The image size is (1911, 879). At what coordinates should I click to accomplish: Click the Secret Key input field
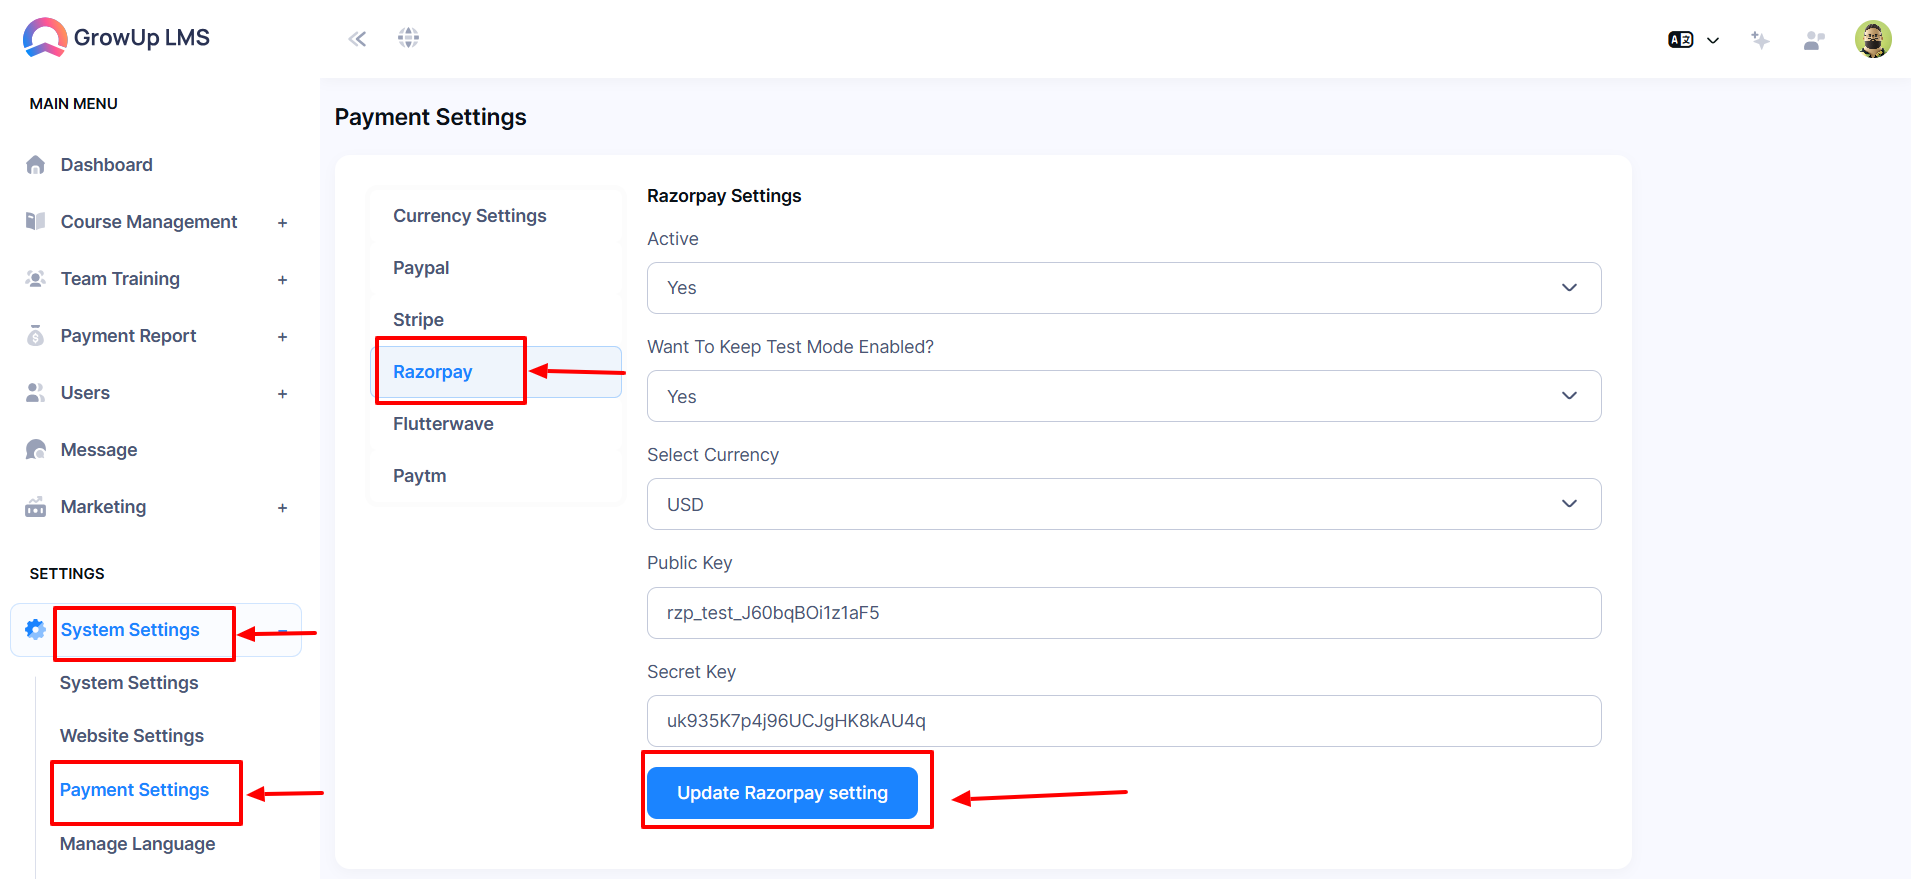pyautogui.click(x=1124, y=721)
